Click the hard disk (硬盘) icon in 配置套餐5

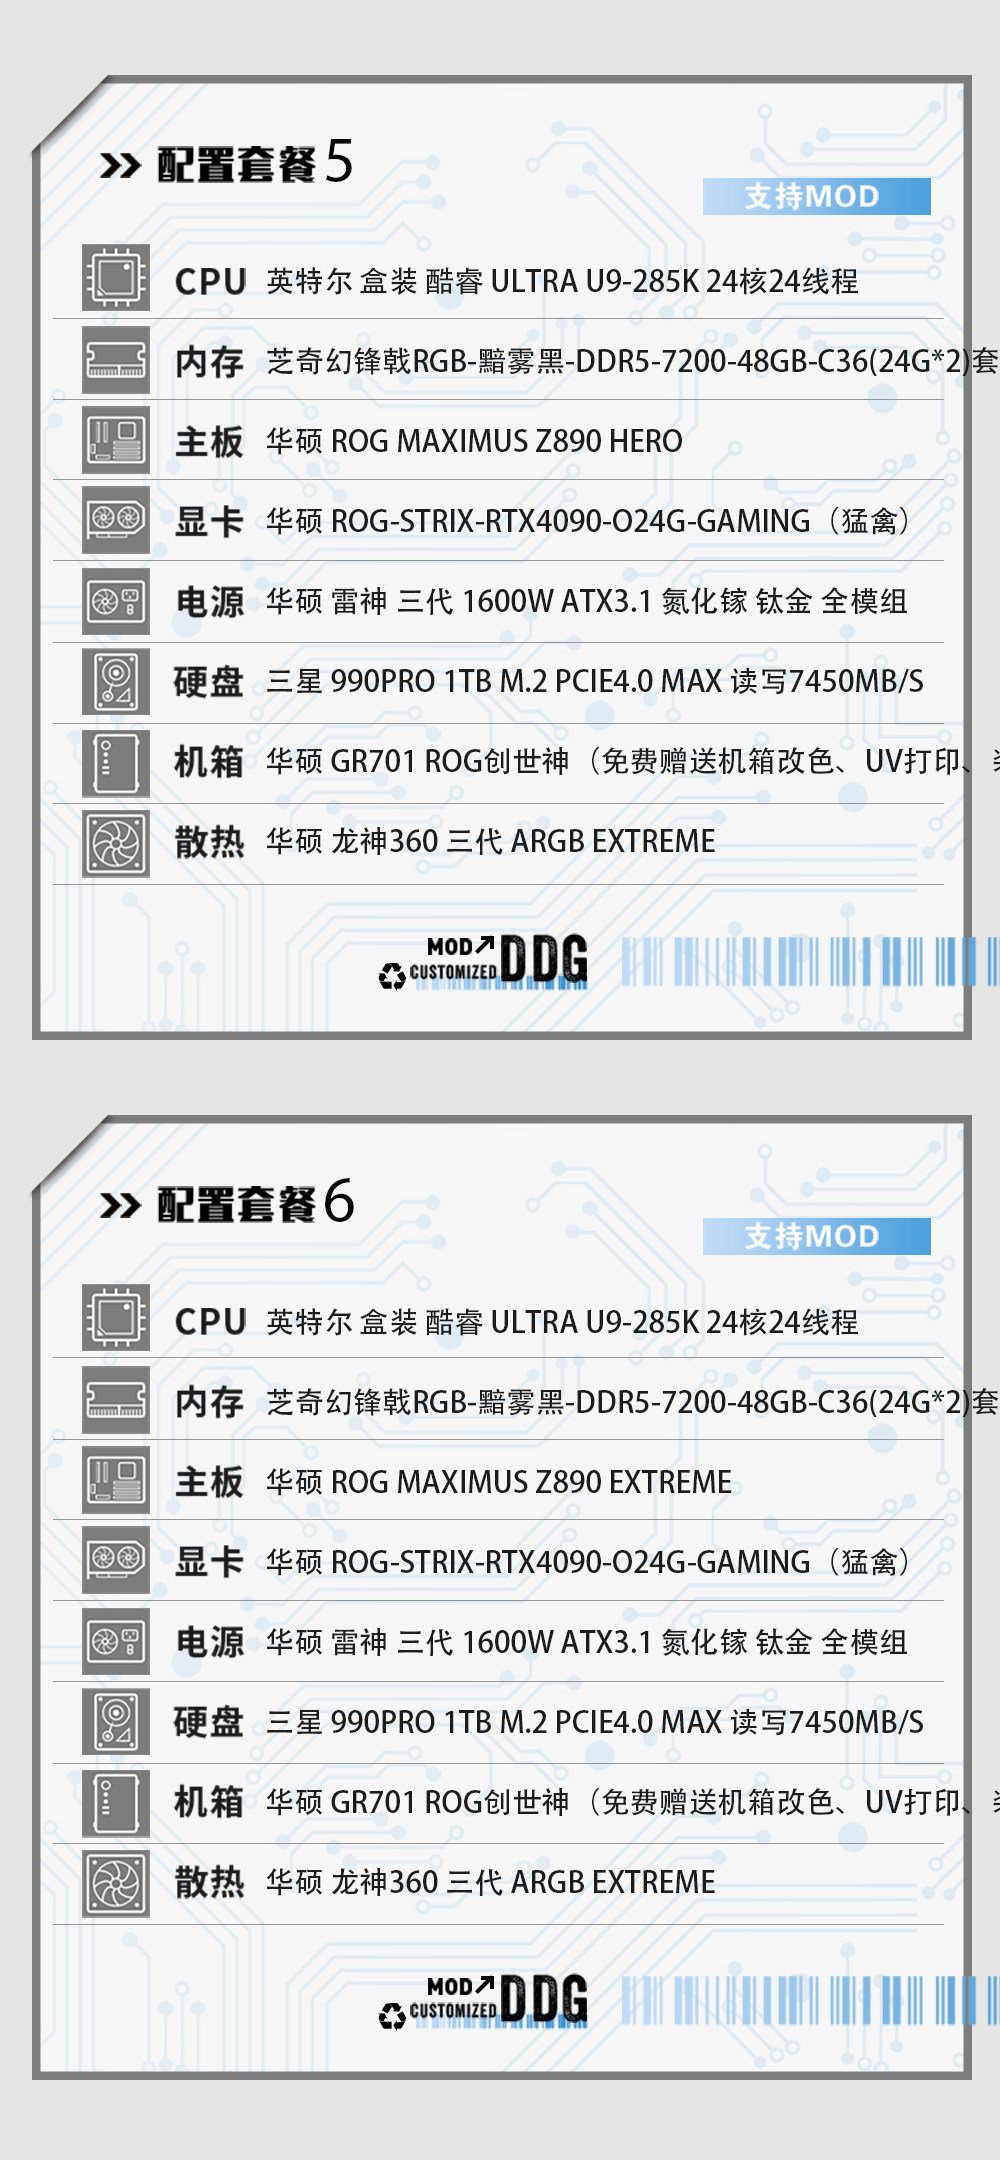116,682
